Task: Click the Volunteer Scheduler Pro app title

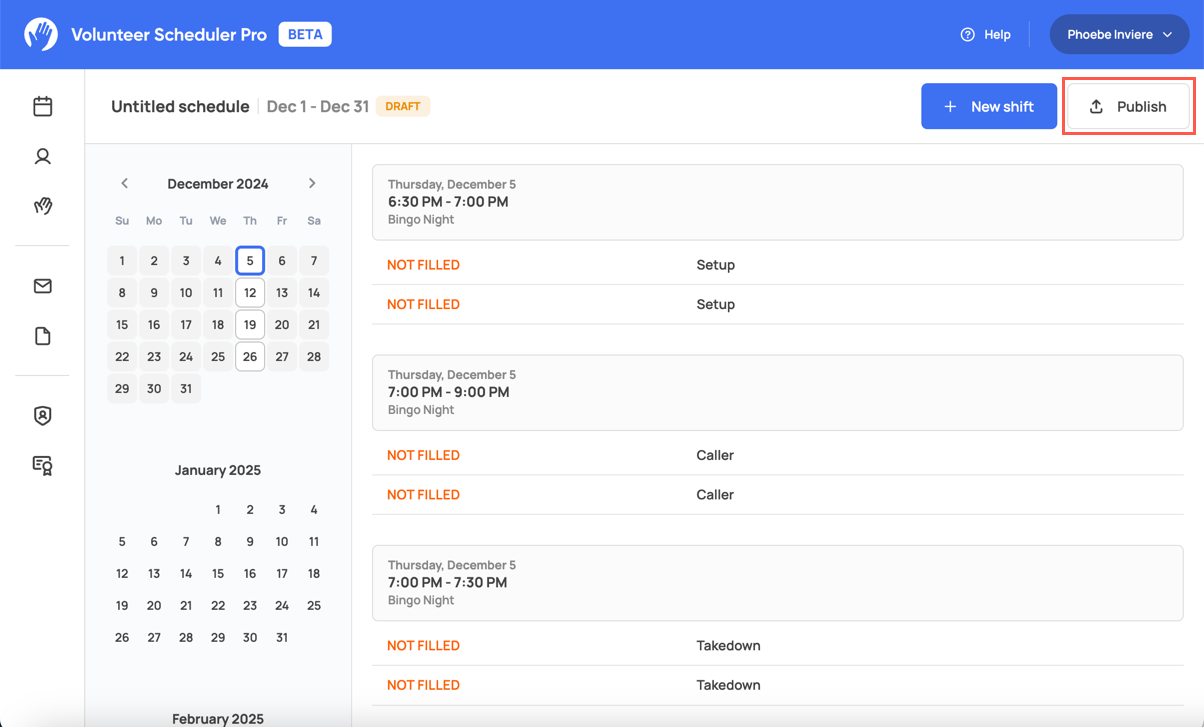Action: 169,34
